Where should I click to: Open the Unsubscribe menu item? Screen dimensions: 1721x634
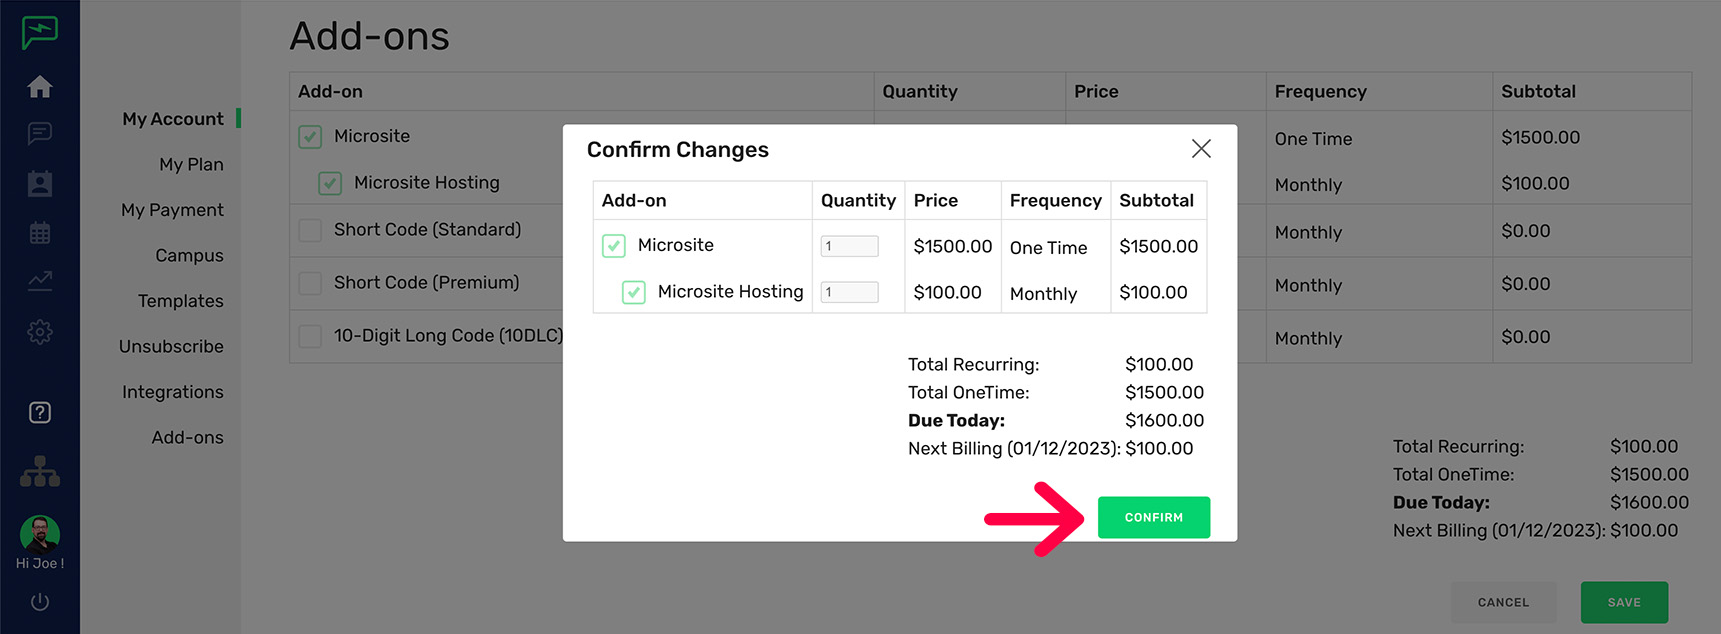[x=171, y=346]
